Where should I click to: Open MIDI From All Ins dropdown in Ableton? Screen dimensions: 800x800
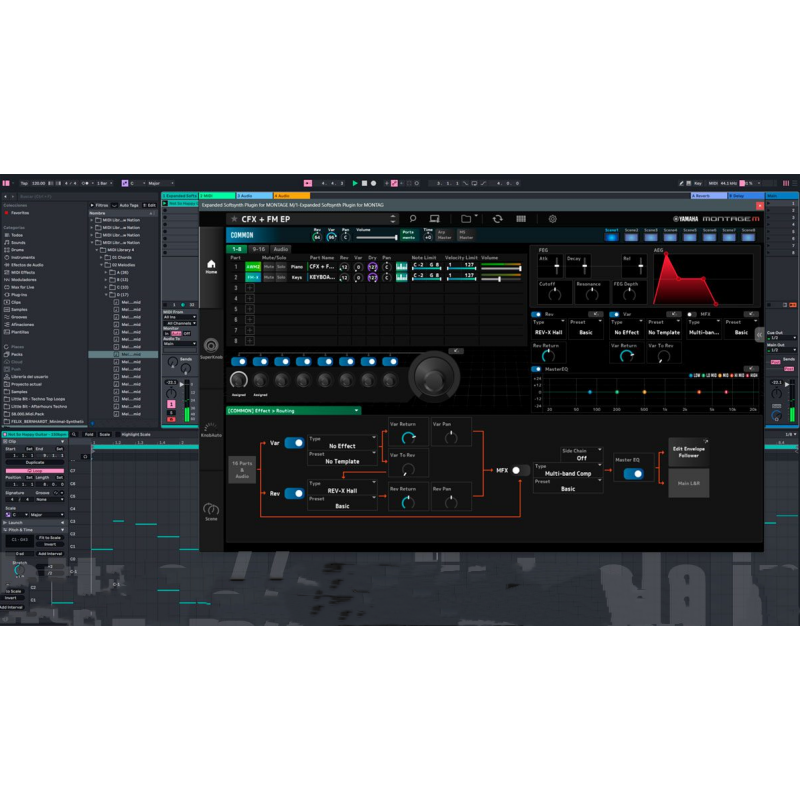tap(180, 317)
